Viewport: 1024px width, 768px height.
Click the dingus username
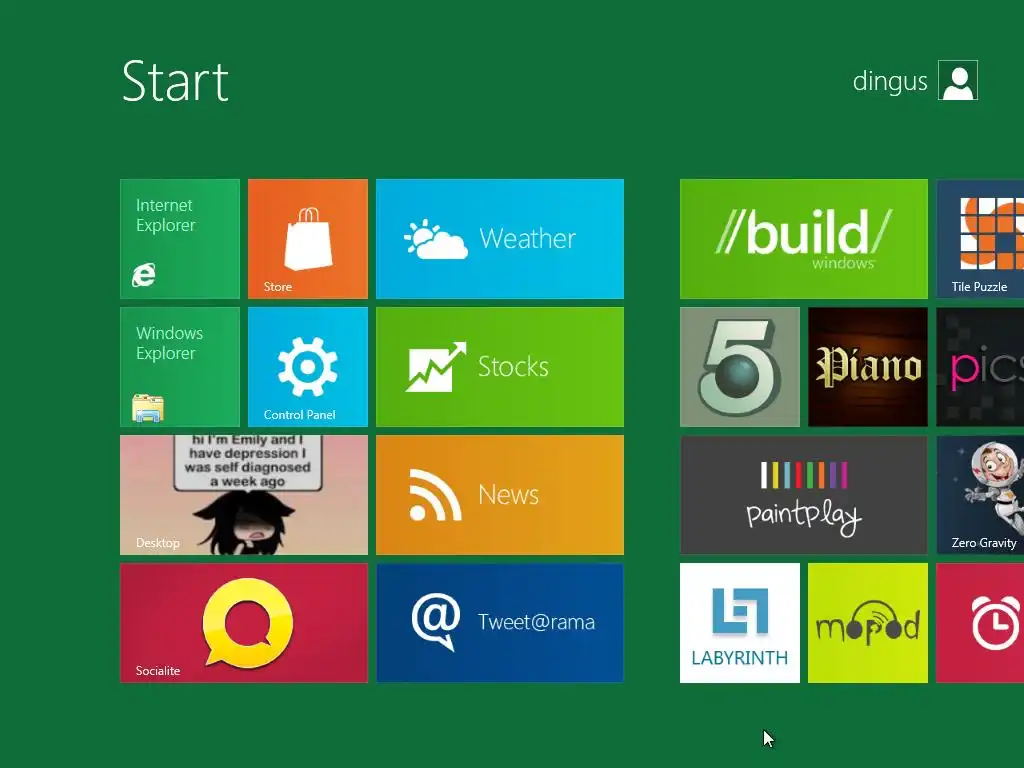tap(889, 82)
